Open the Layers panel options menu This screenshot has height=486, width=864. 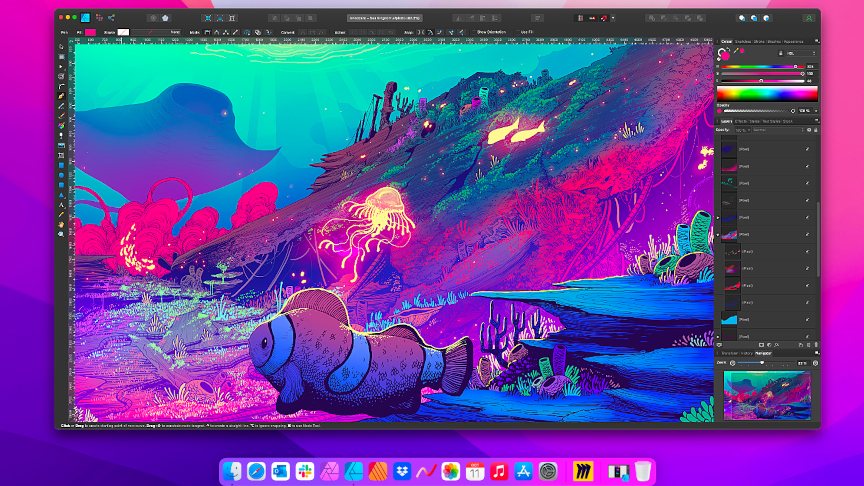pyautogui.click(x=817, y=121)
